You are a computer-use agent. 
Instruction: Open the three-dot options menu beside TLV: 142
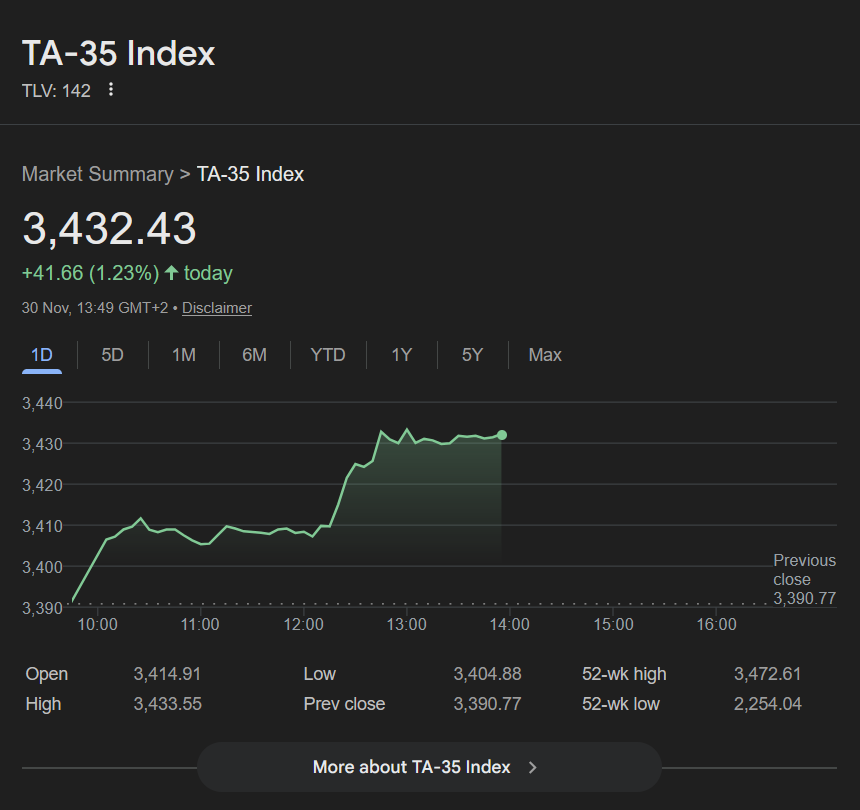tap(111, 89)
